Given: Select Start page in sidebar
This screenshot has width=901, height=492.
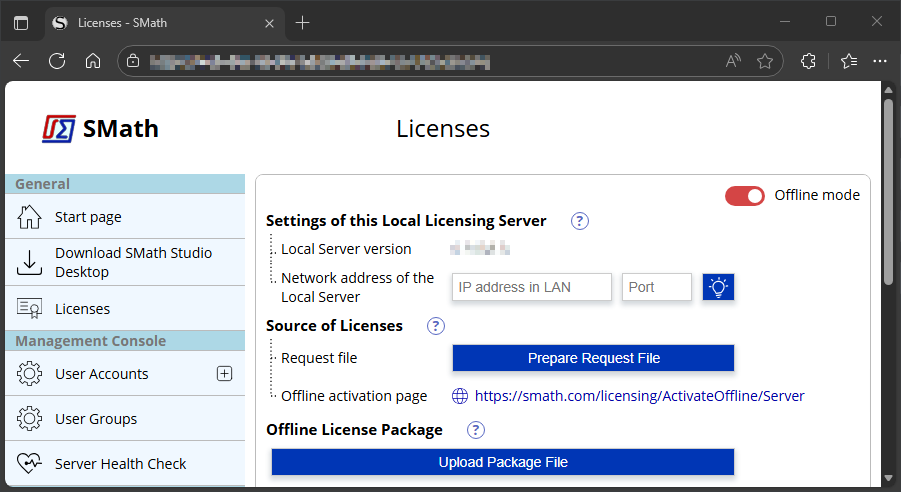Looking at the screenshot, I should [x=125, y=217].
